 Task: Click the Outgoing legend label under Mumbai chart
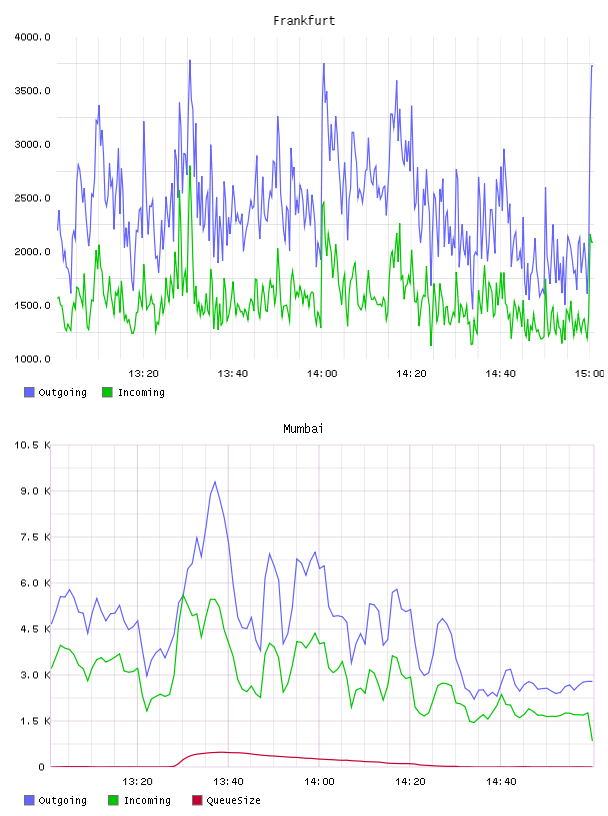tap(62, 800)
